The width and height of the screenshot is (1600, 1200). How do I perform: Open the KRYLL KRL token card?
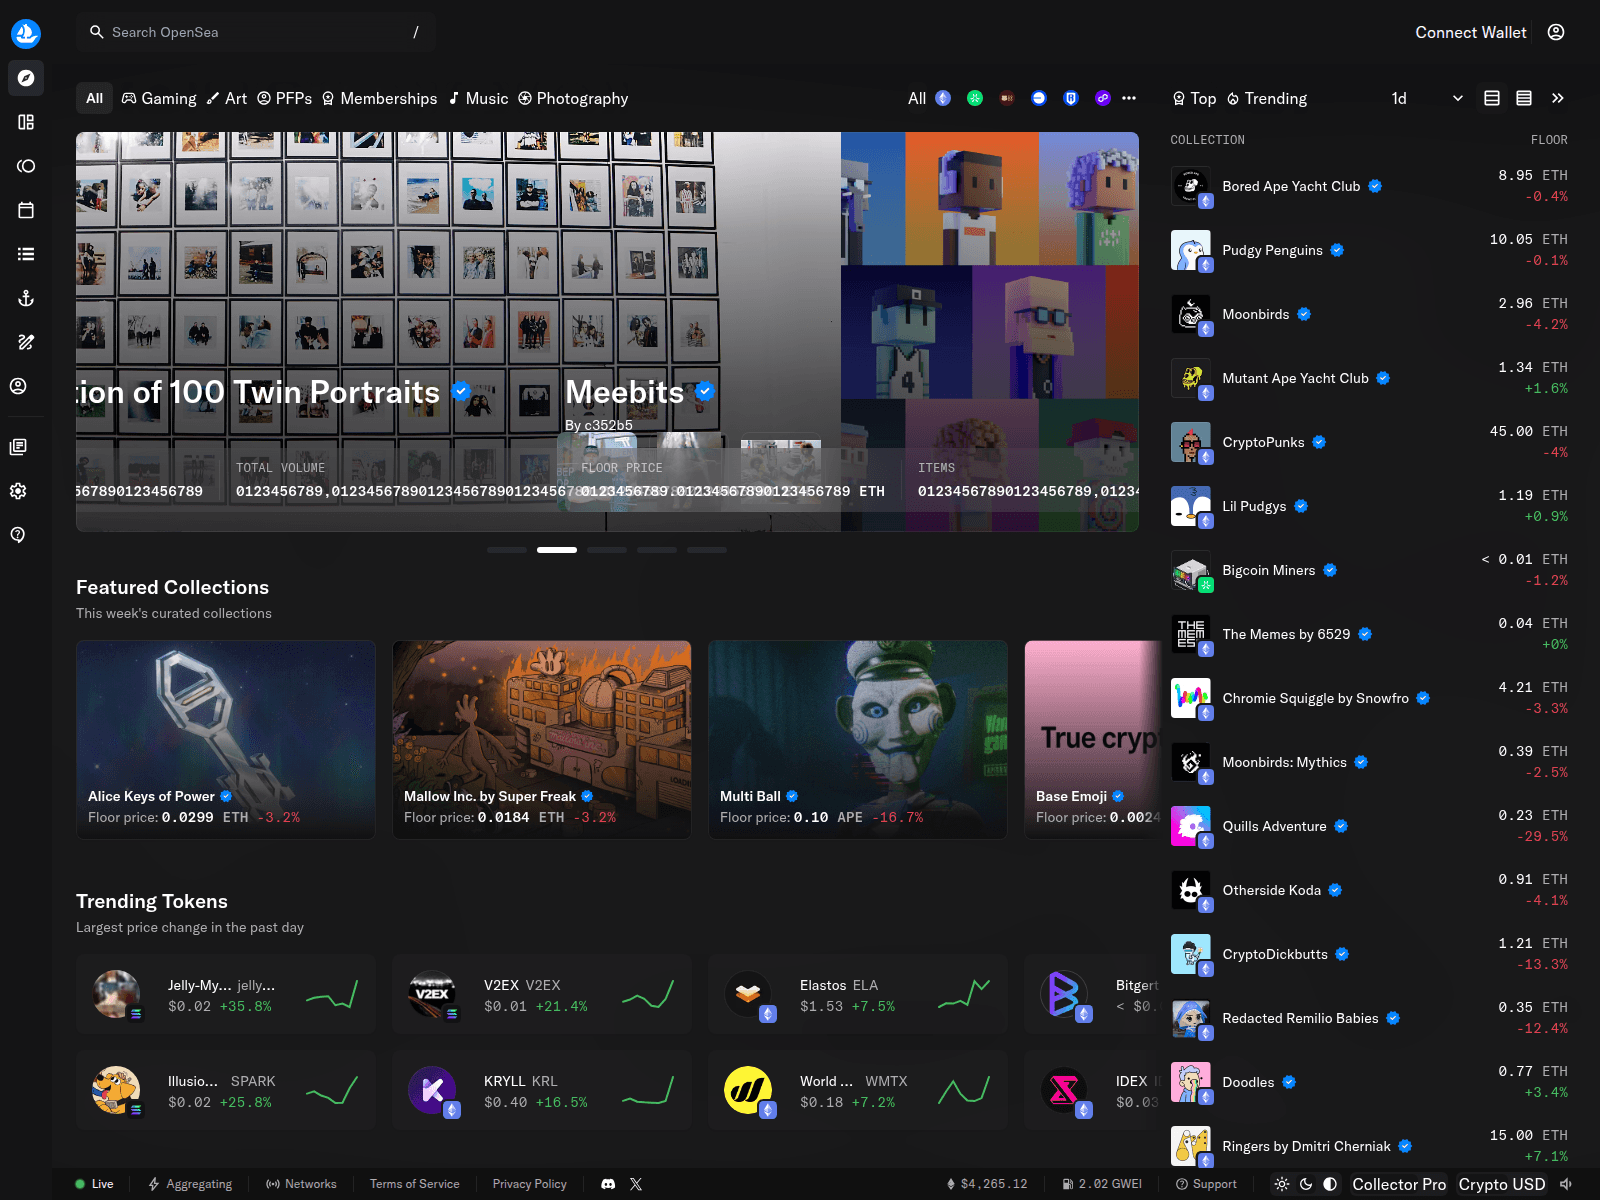(542, 1090)
